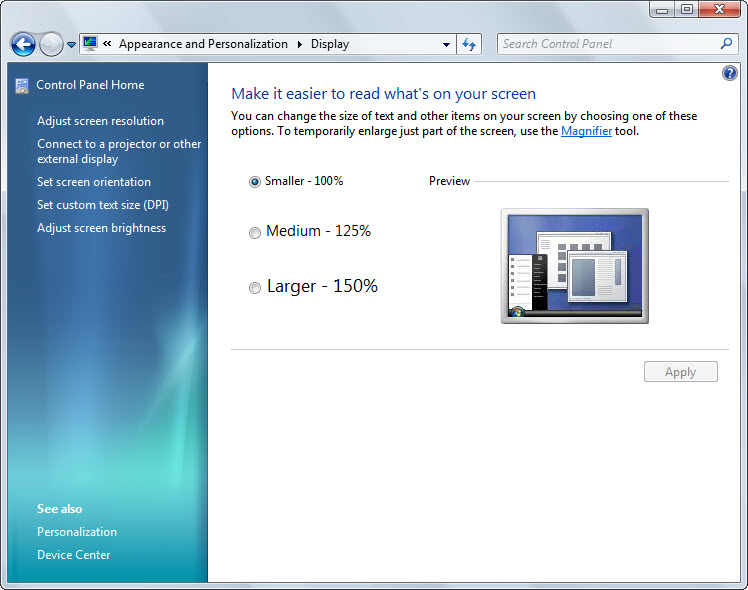Expand the arrow after Appearance and Personalization
The width and height of the screenshot is (748, 590).
tap(300, 44)
